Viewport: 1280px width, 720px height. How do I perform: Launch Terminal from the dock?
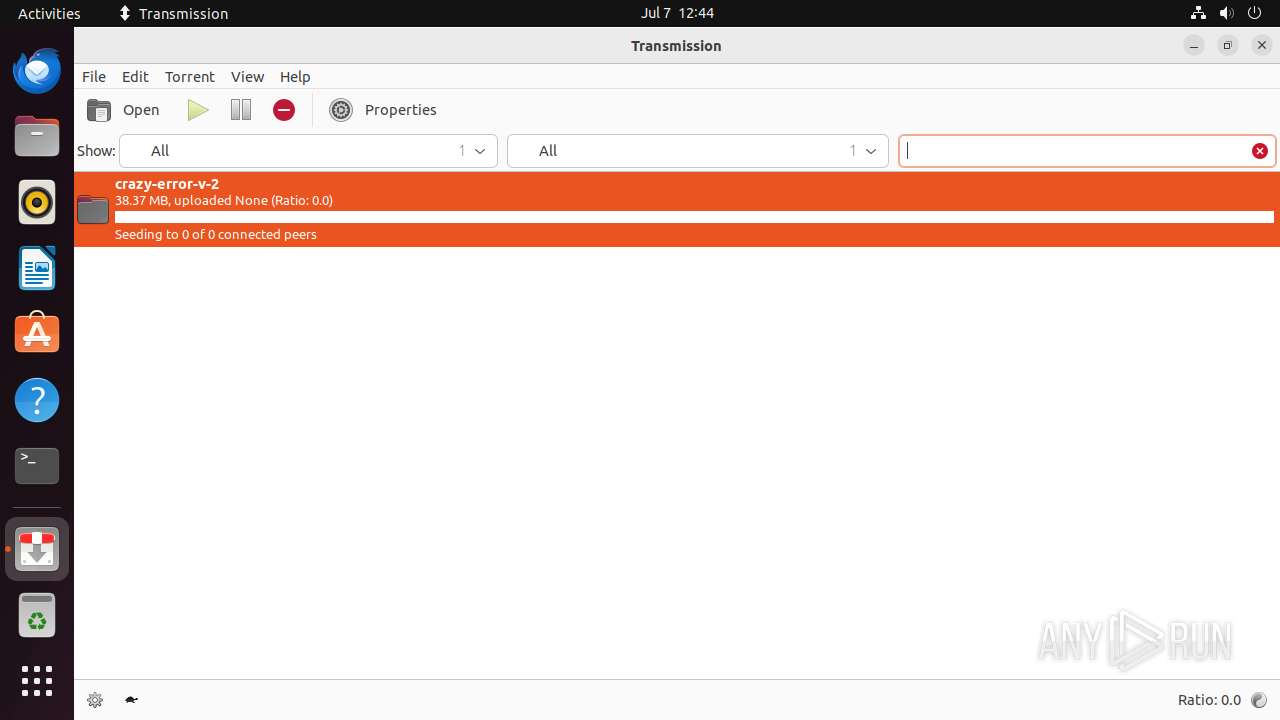click(37, 466)
